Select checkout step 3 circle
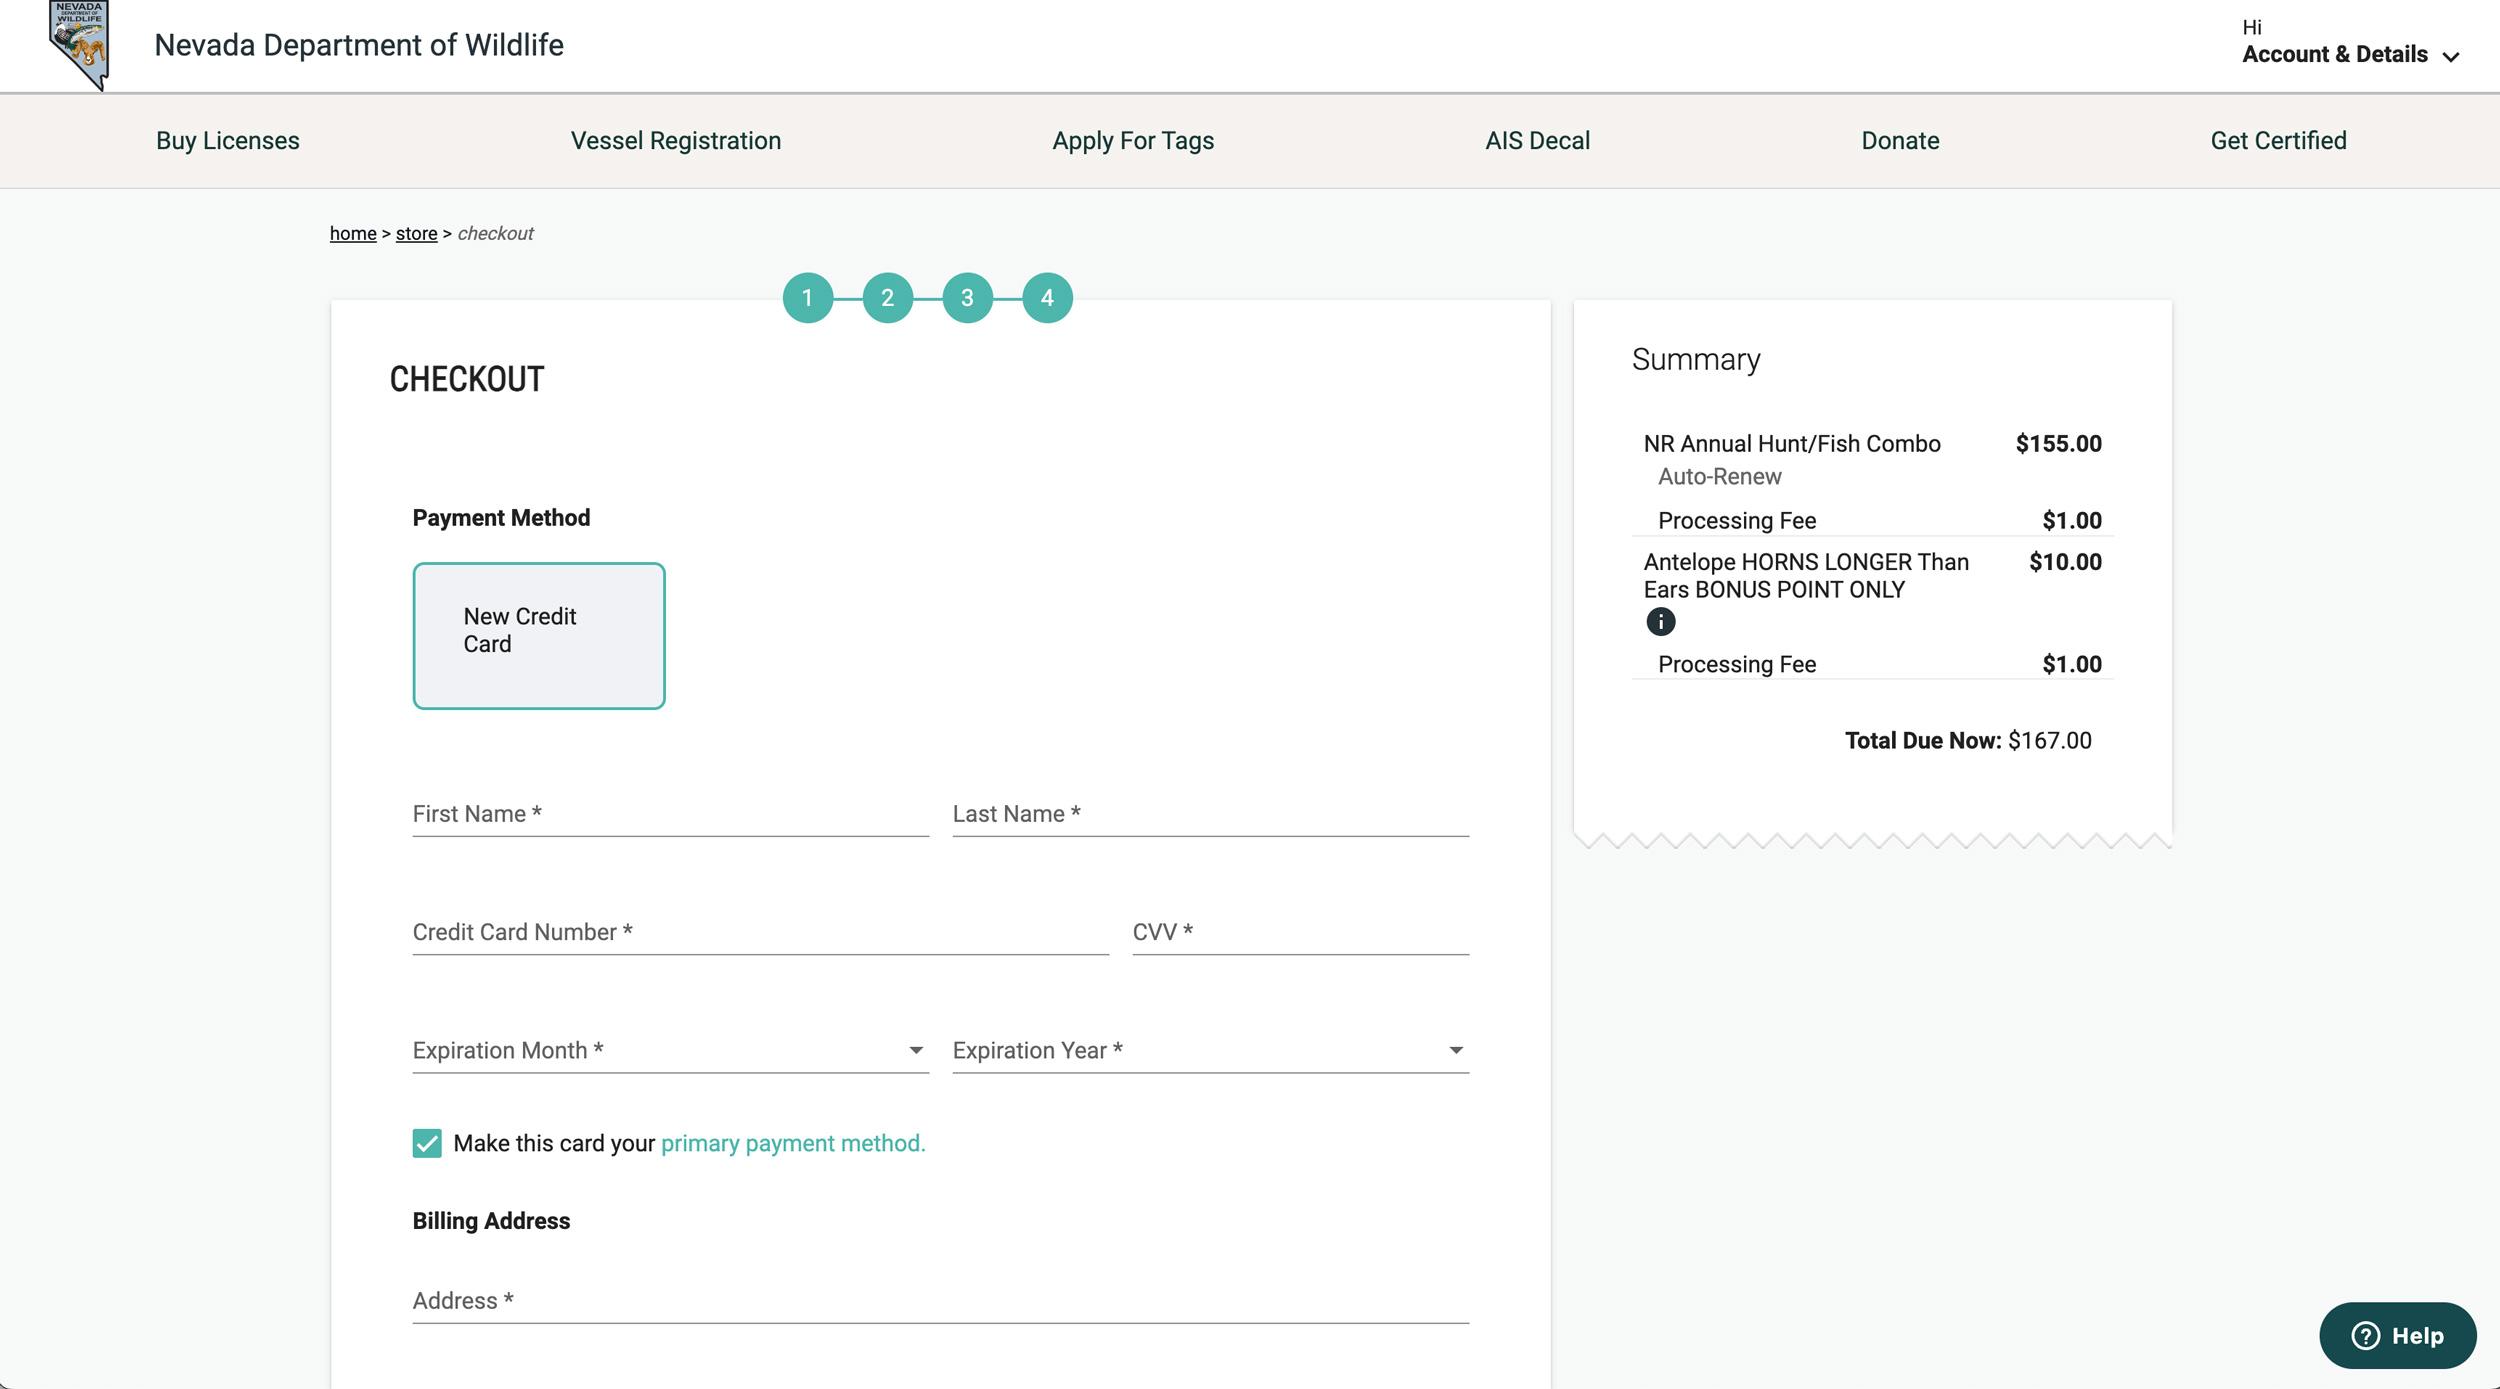 968,297
